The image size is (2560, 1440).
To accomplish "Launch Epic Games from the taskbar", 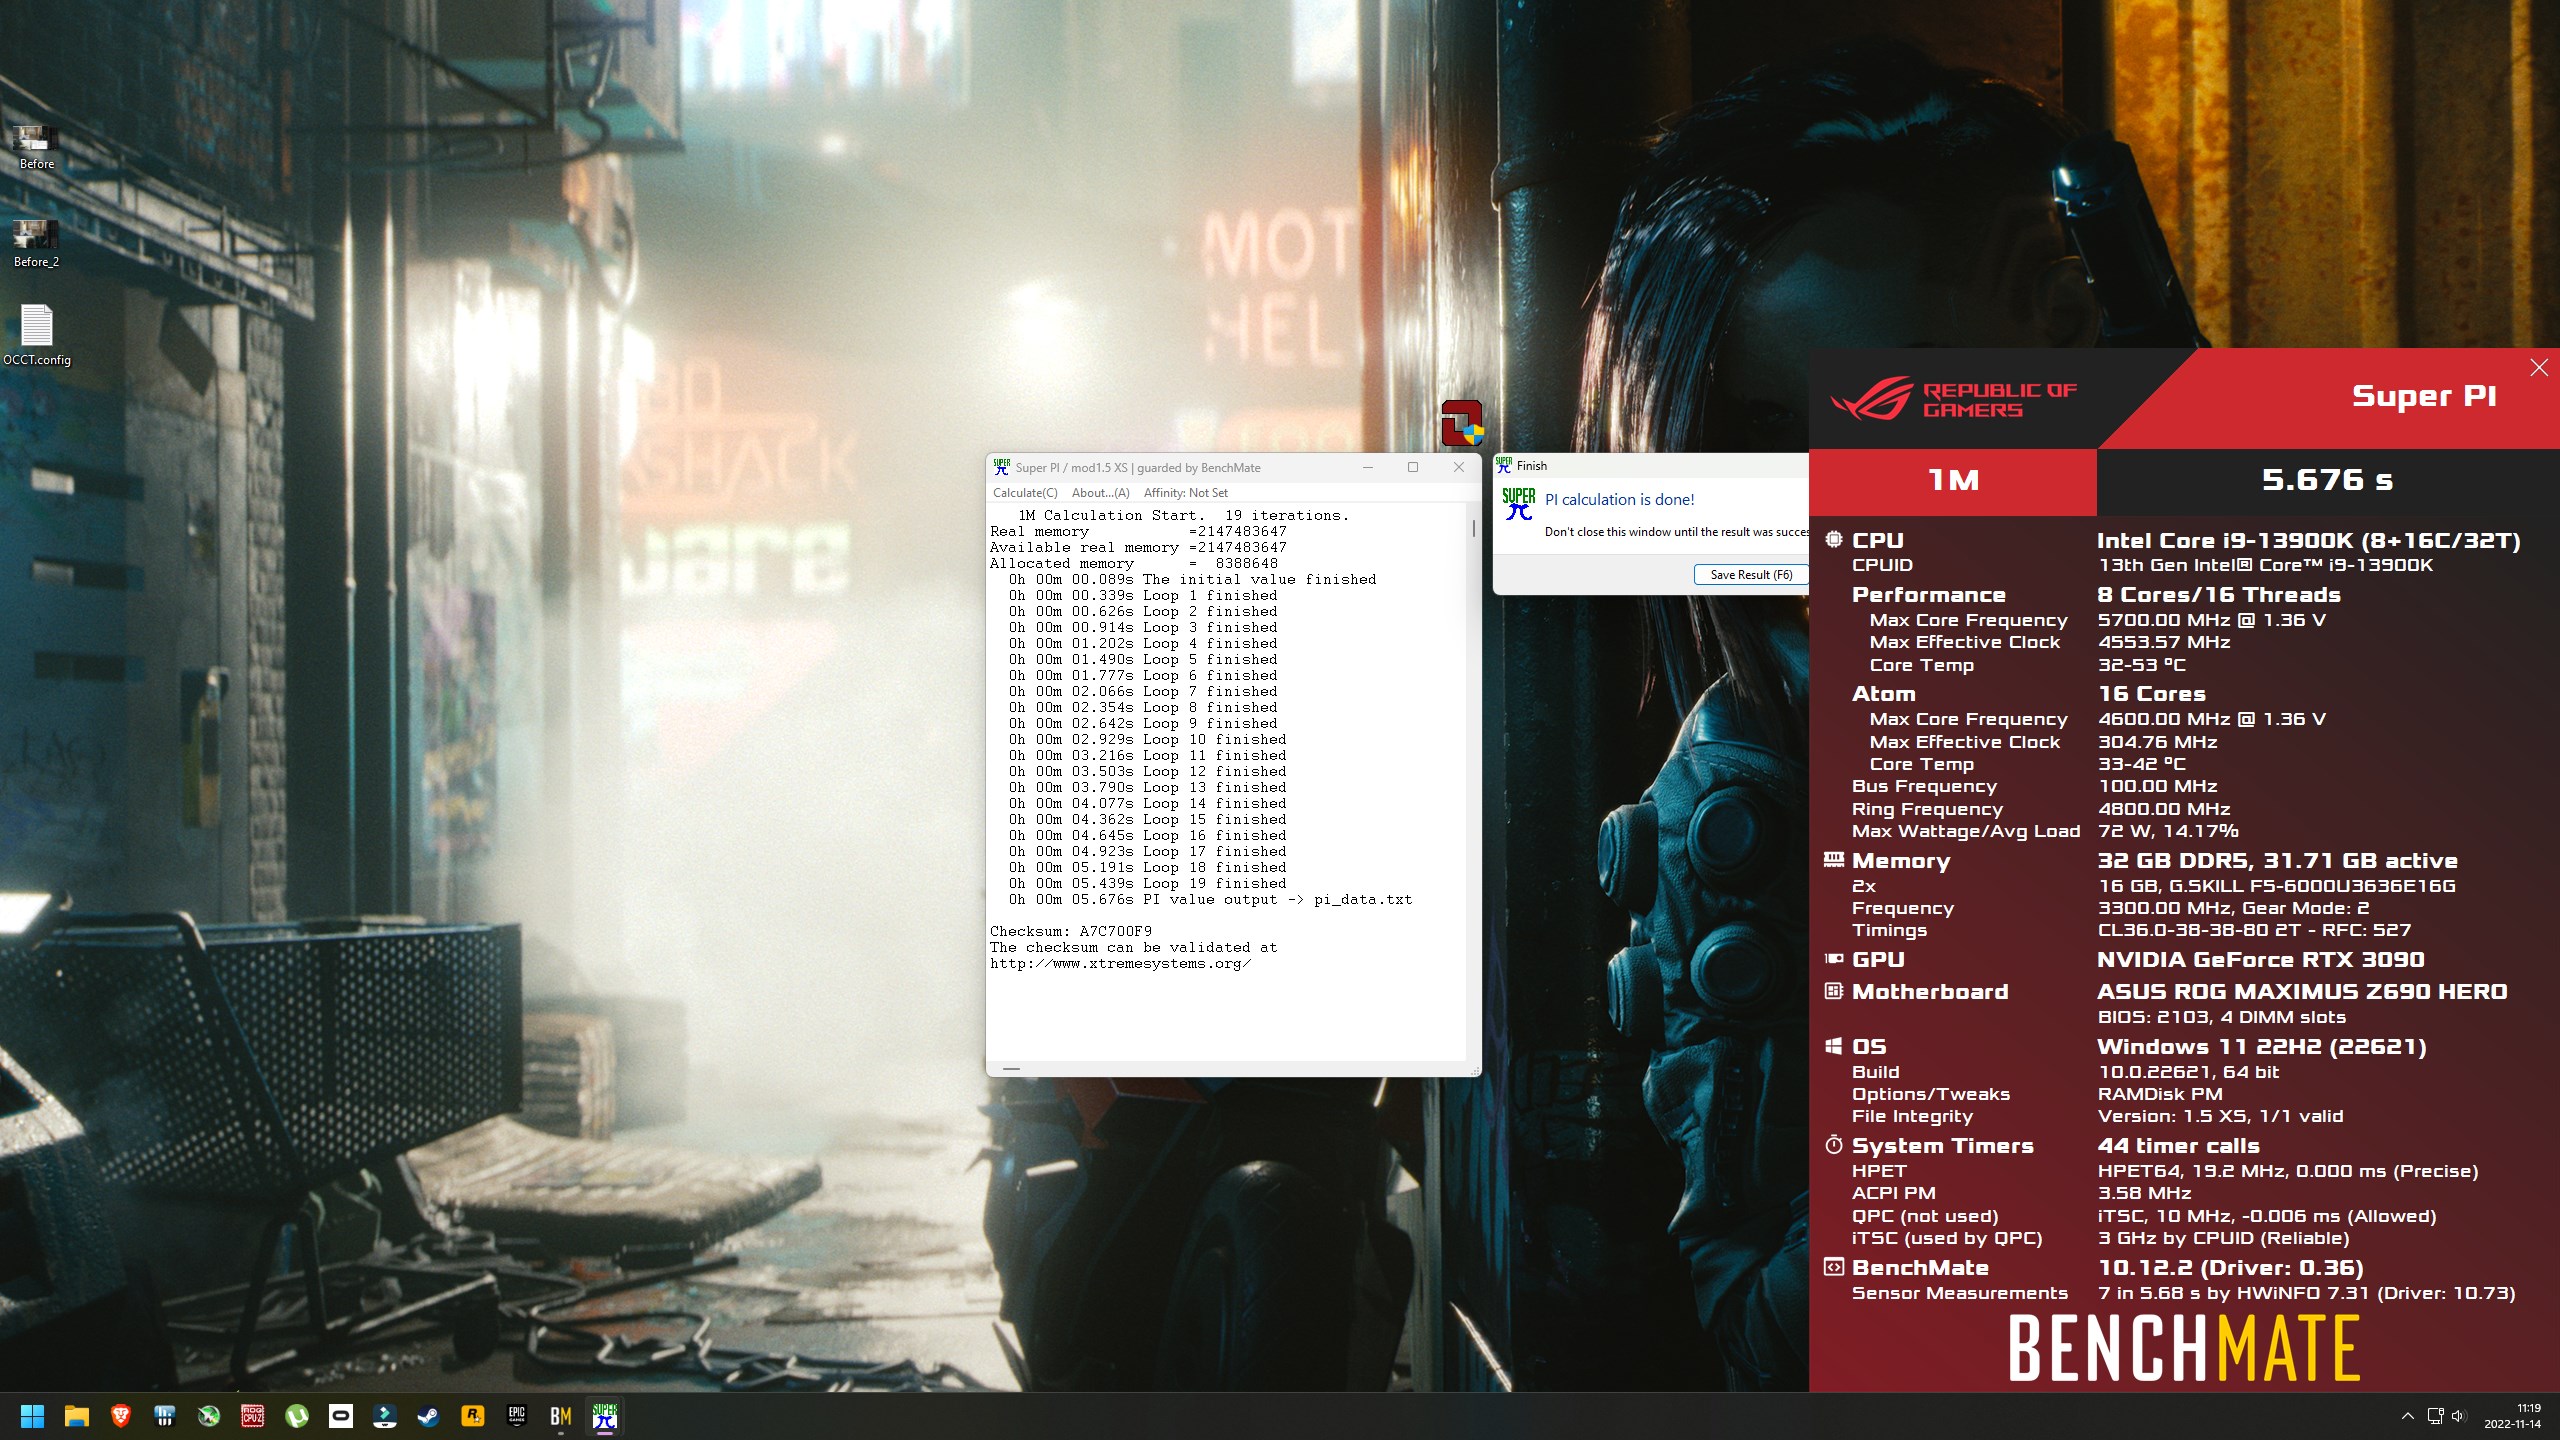I will [x=517, y=1416].
